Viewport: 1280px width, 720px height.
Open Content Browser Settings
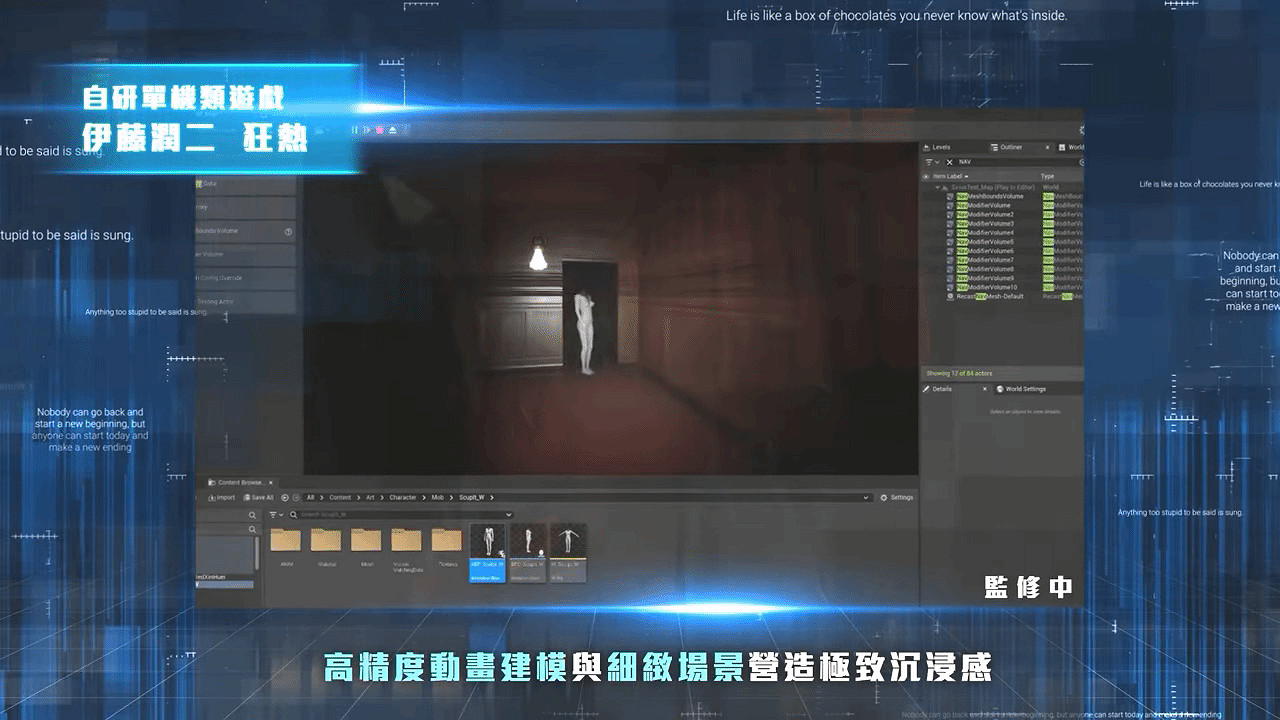(x=897, y=497)
